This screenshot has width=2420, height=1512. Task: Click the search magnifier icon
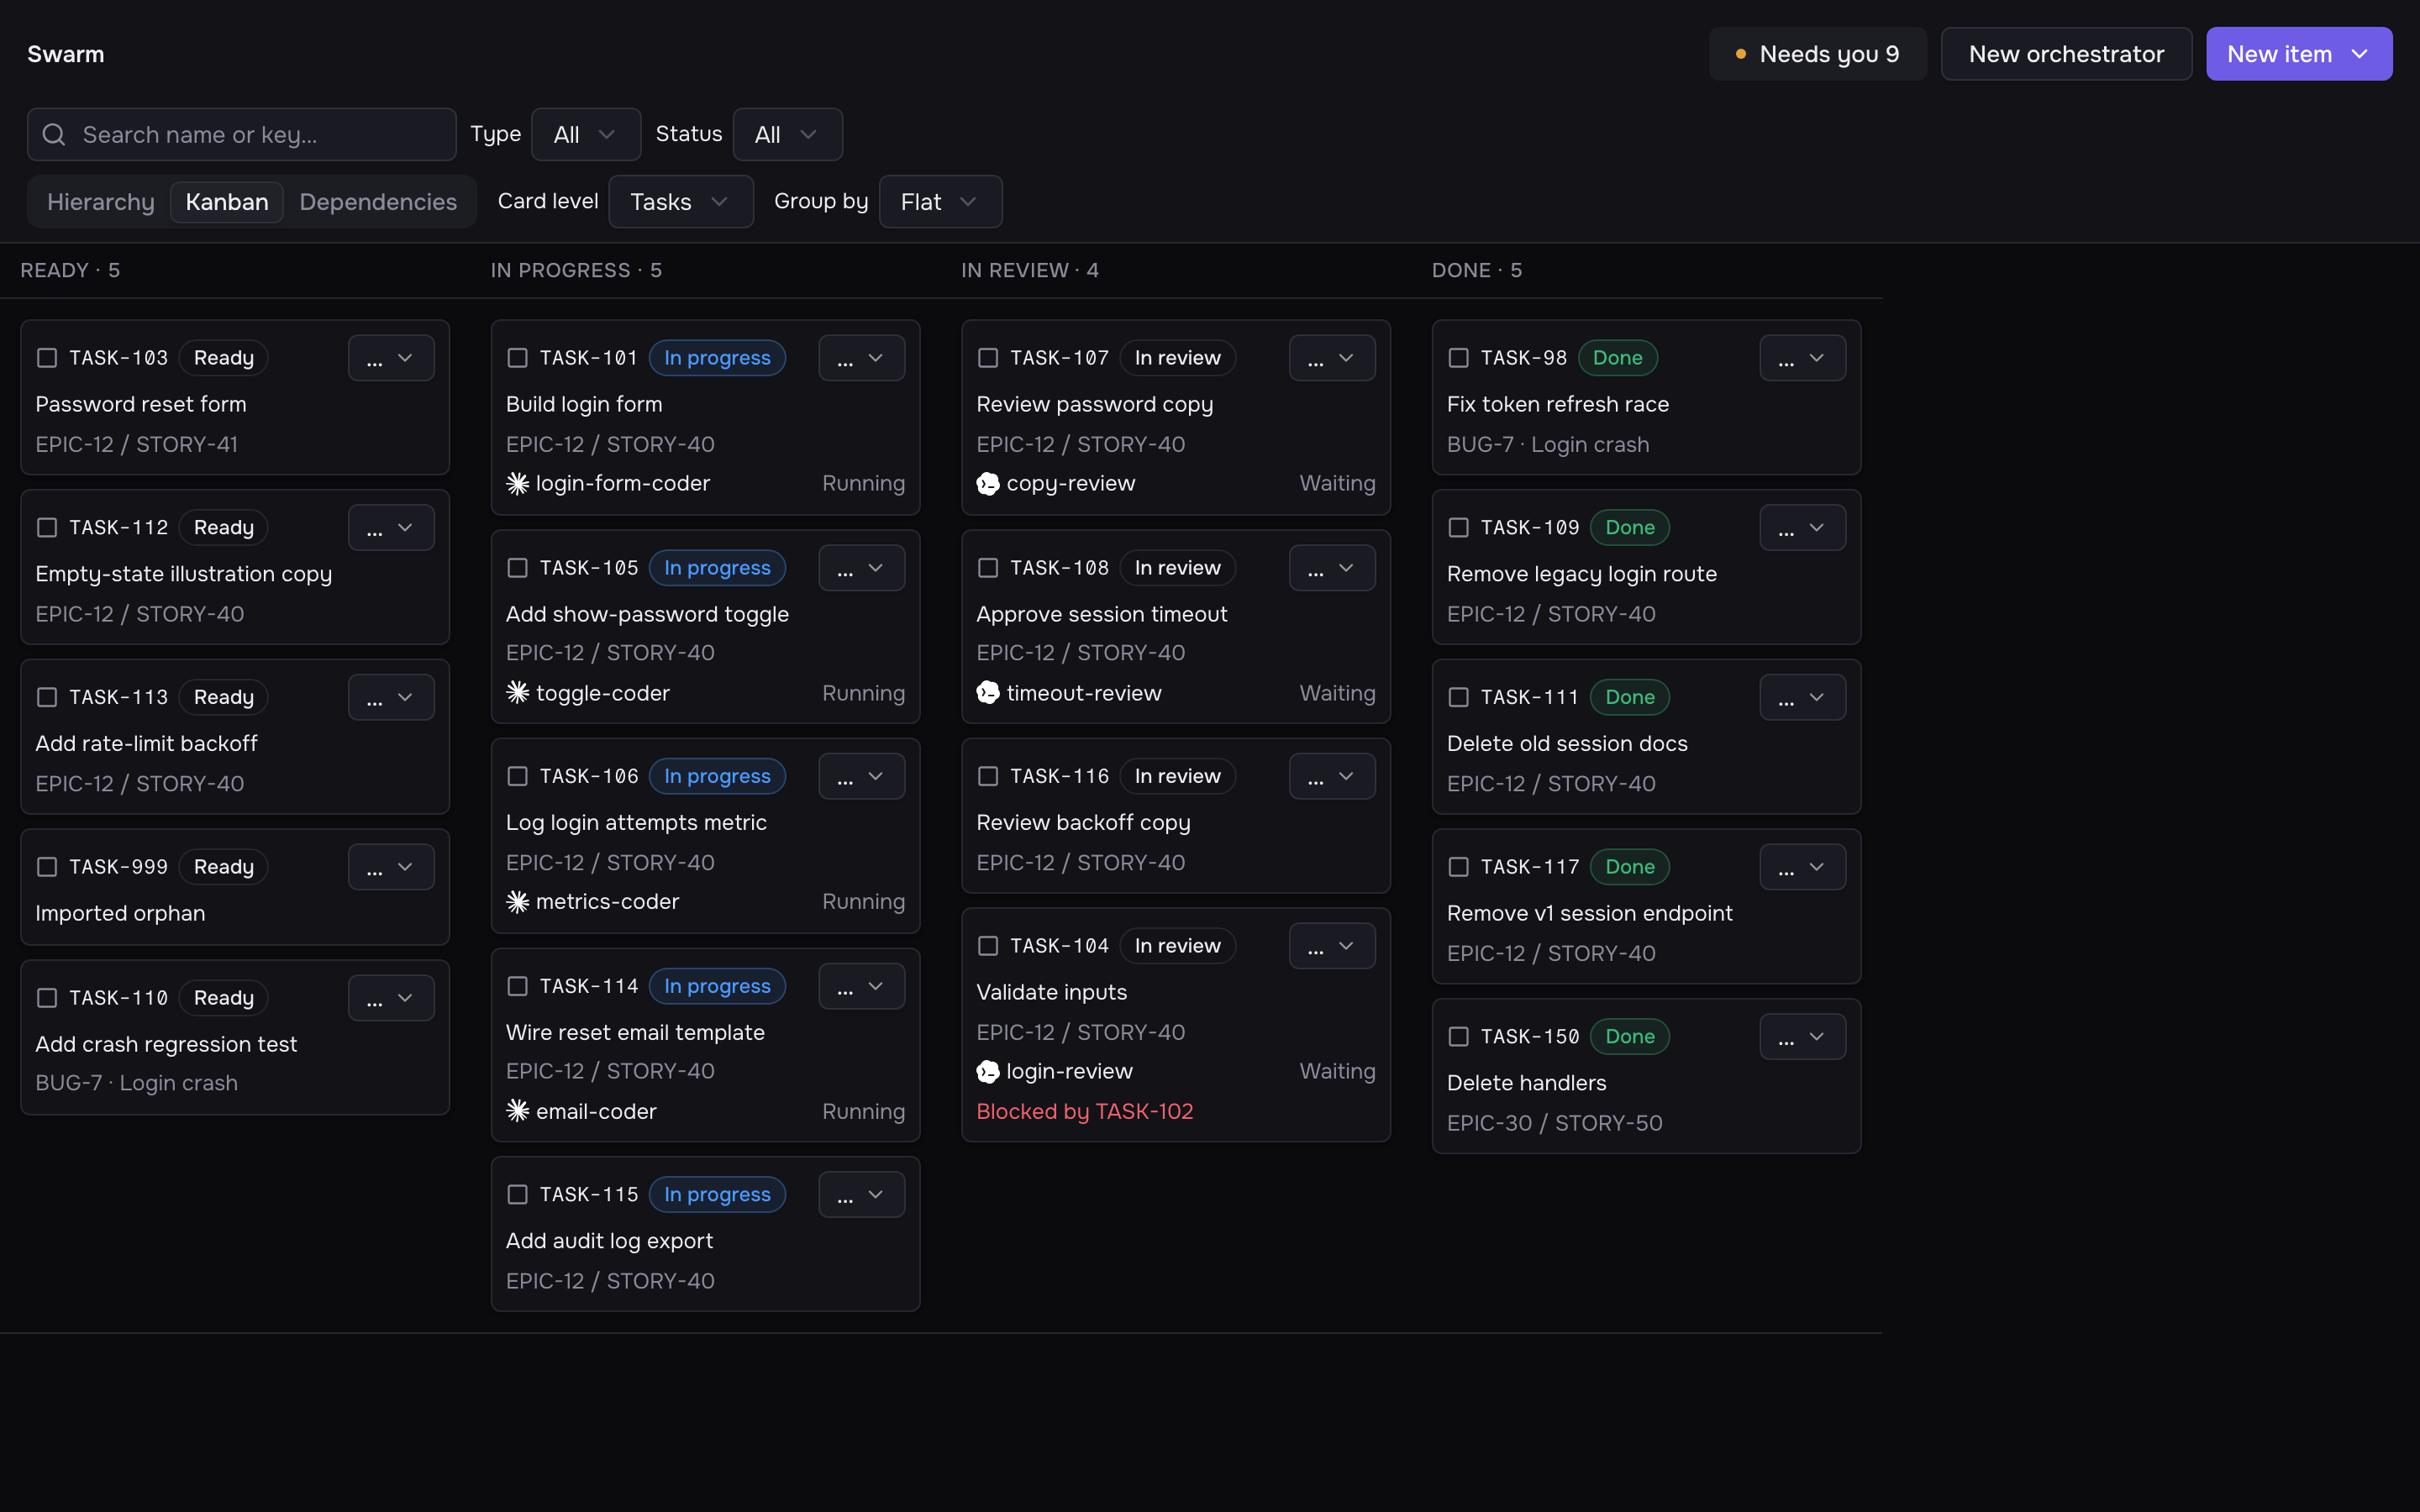pos(54,135)
